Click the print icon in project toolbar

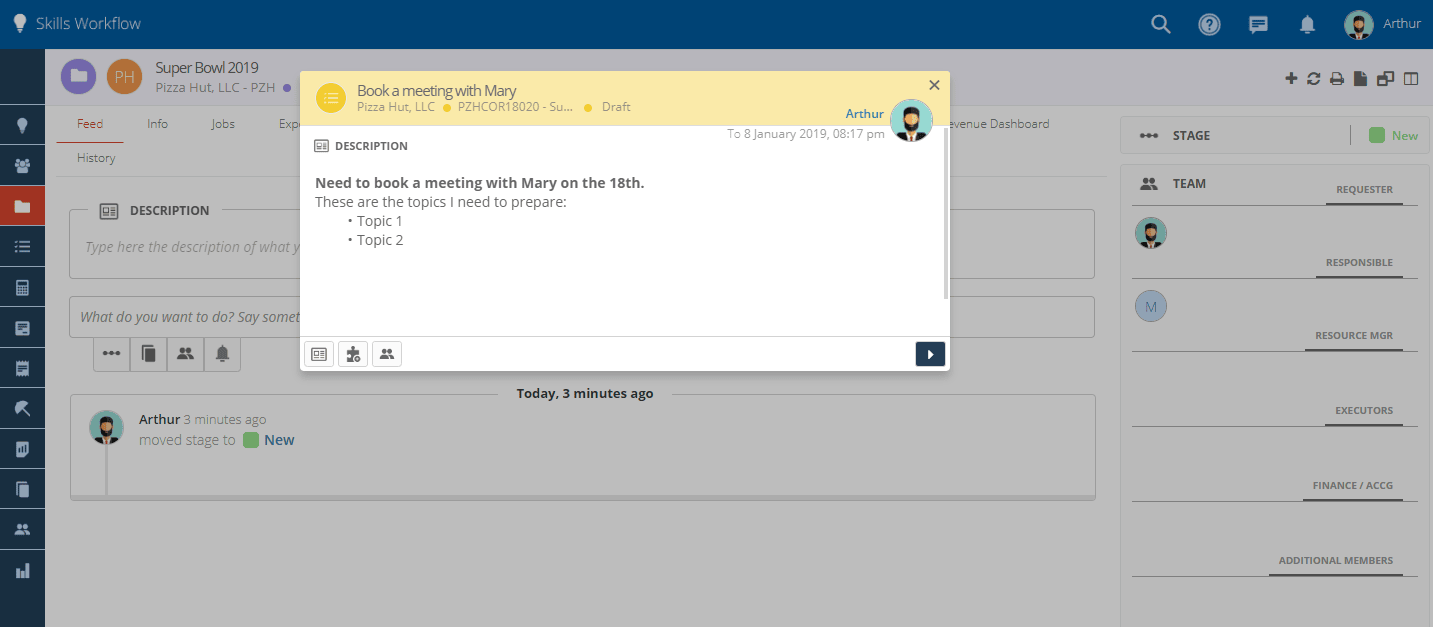coord(1336,79)
